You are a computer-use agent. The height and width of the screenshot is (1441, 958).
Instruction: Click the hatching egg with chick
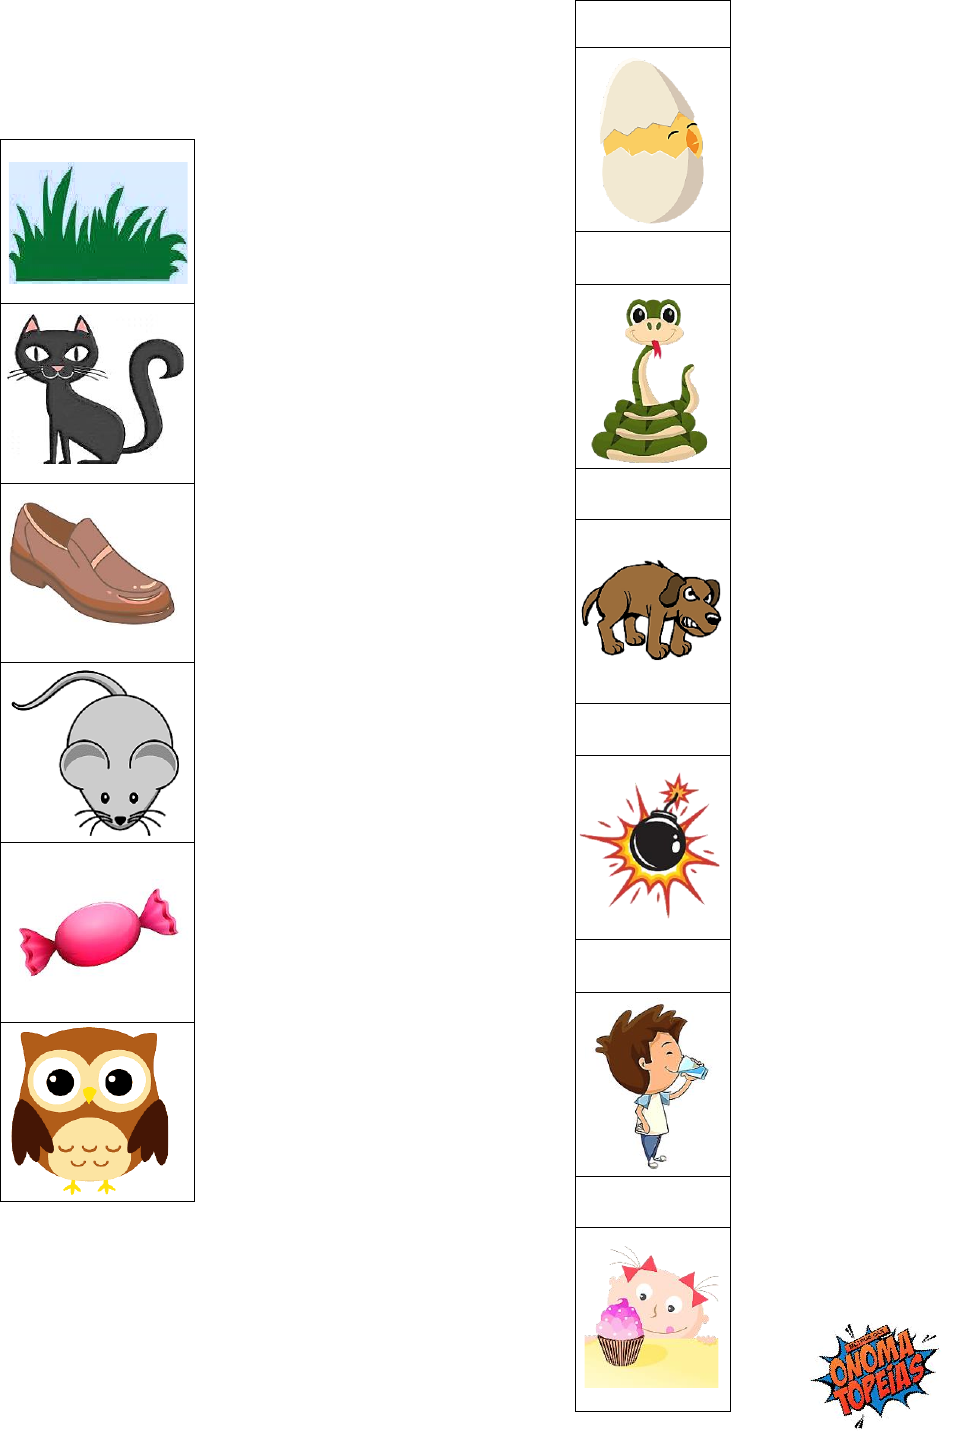point(652,140)
